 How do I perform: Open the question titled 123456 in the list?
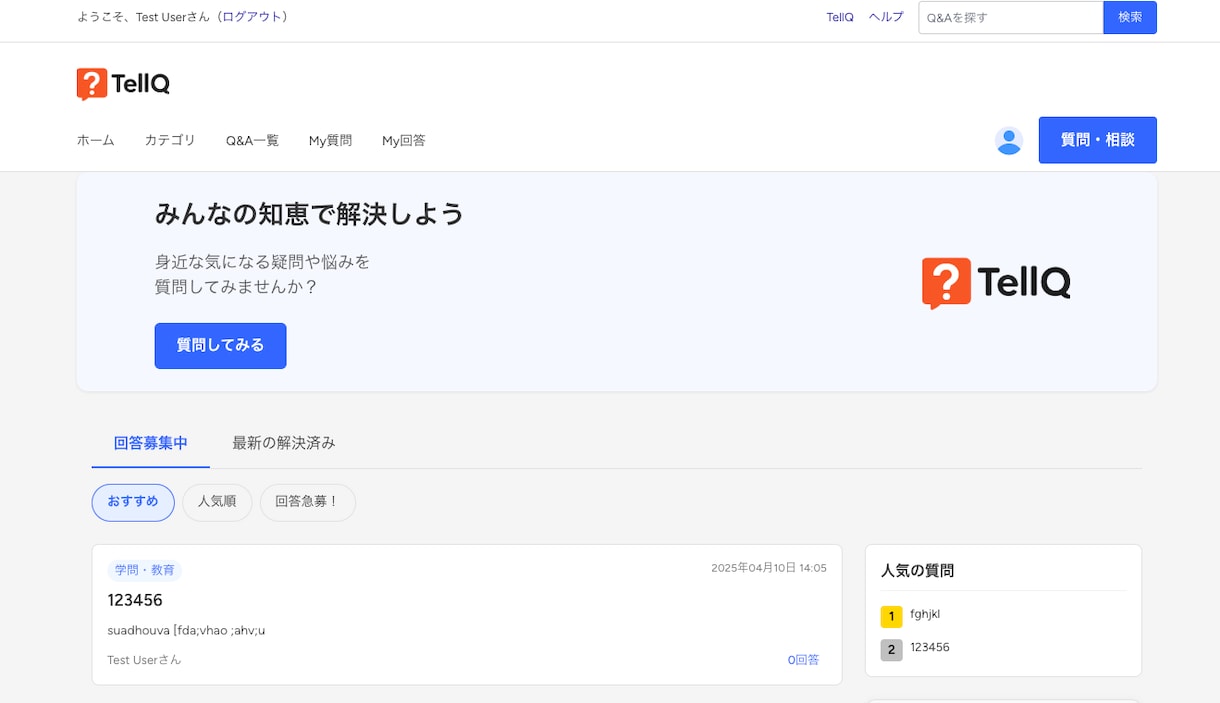(135, 600)
